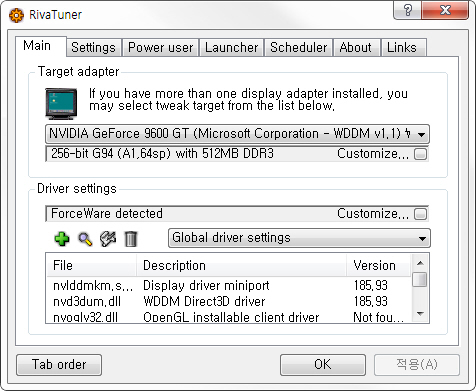This screenshot has width=476, height=391.
Task: Click the RivaTuner gear icon in the title bar
Action: point(16,15)
